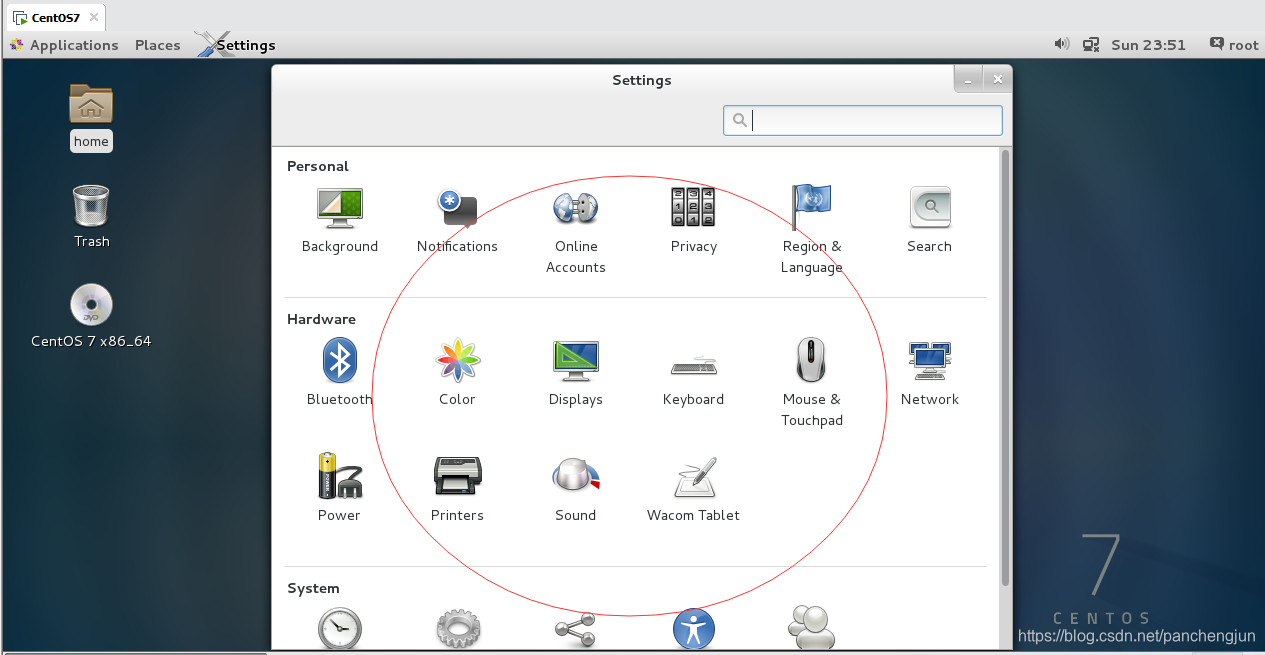Open the Privacy settings

tap(693, 221)
